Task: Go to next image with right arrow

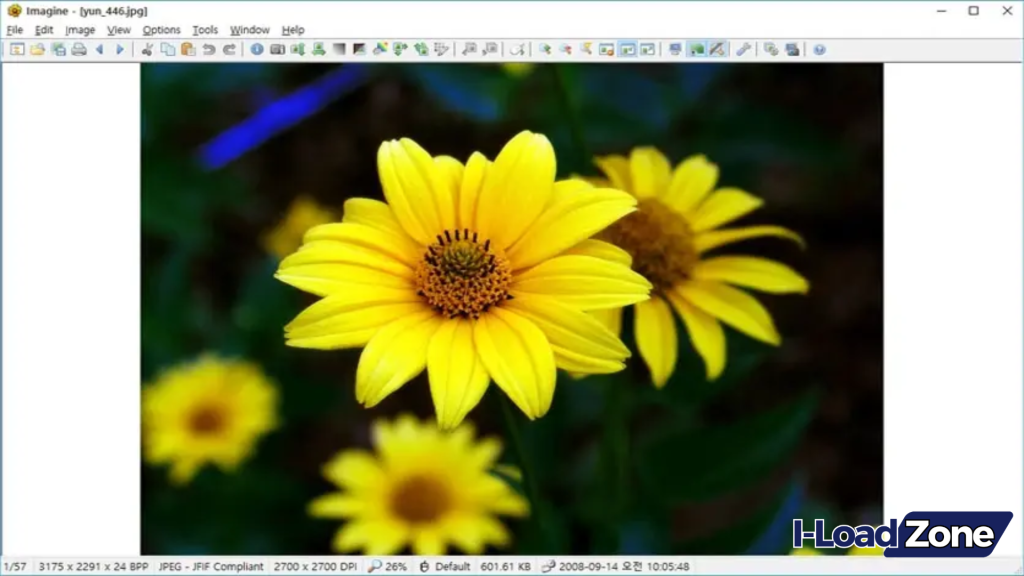Action: click(x=120, y=49)
